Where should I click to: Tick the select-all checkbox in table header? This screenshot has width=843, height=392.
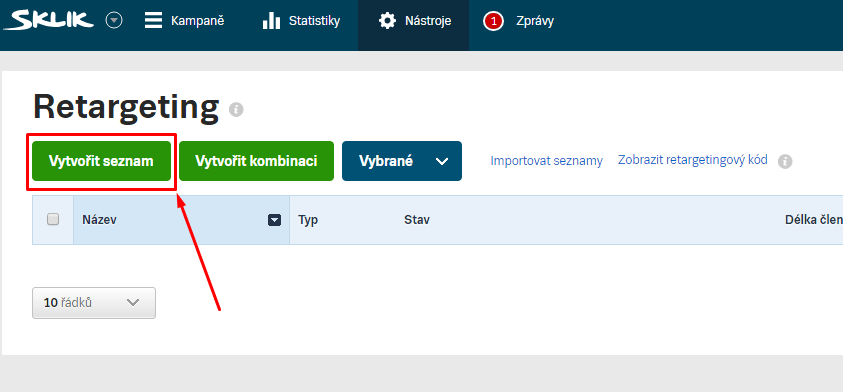[53, 219]
